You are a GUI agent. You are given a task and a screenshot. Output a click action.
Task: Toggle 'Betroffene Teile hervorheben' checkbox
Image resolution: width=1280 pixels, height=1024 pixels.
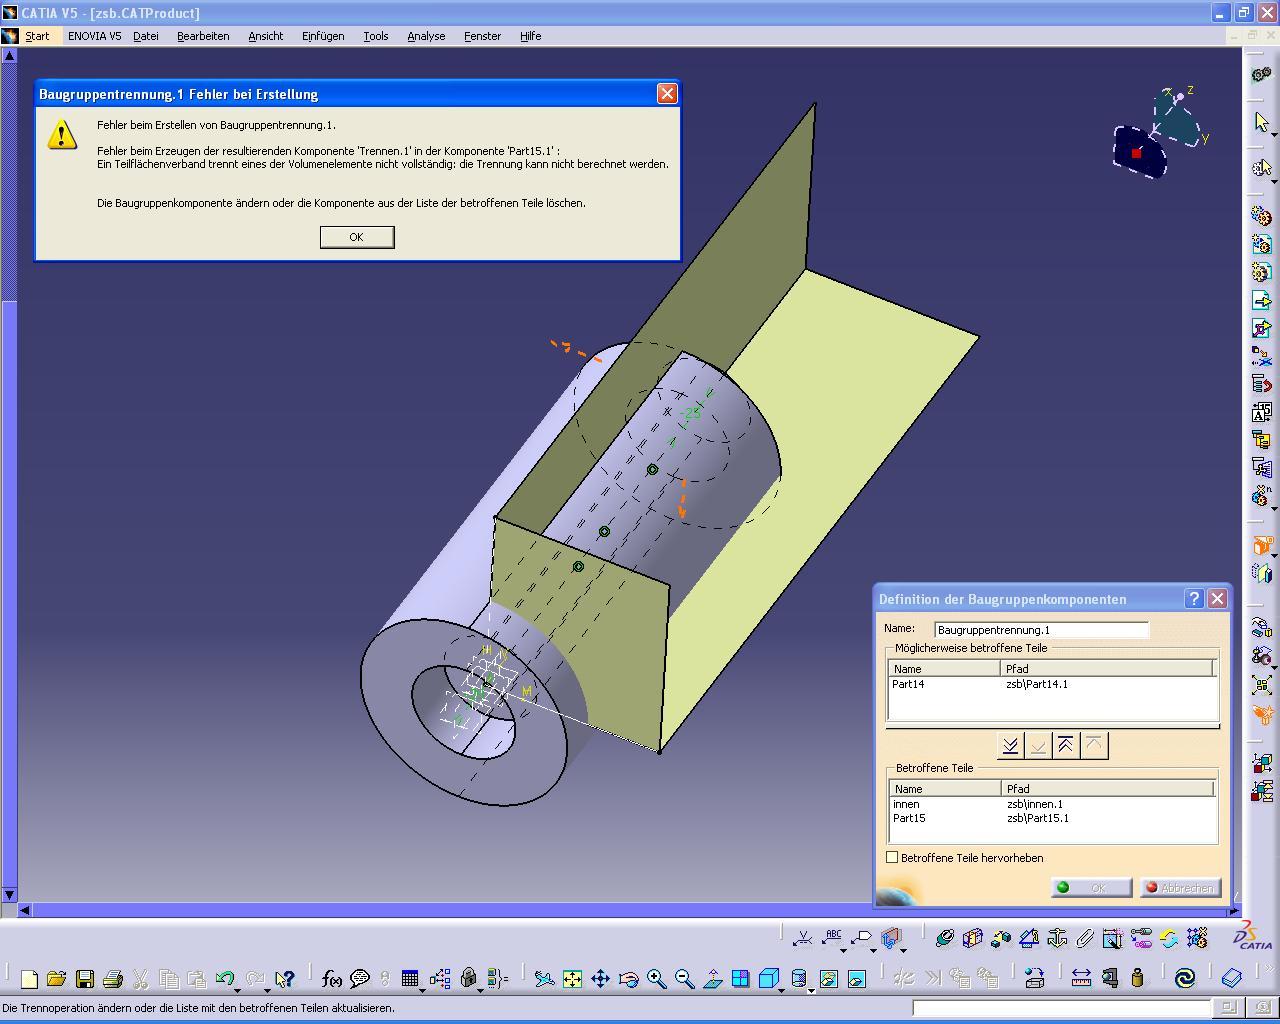(892, 858)
